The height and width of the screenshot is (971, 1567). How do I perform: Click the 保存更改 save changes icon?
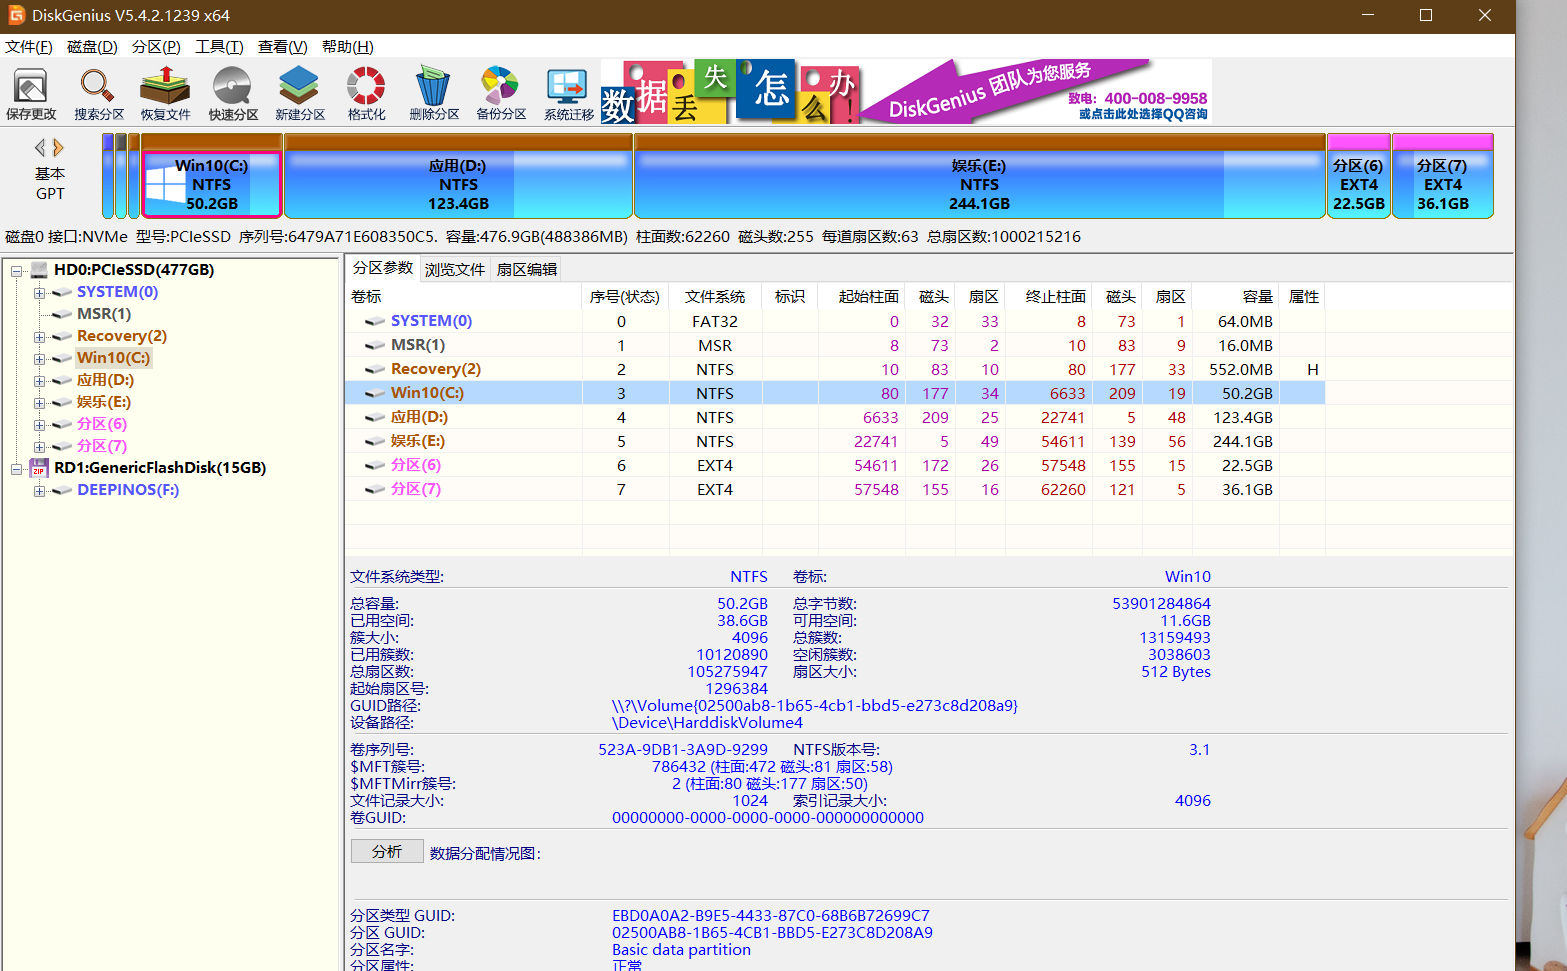pos(31,94)
